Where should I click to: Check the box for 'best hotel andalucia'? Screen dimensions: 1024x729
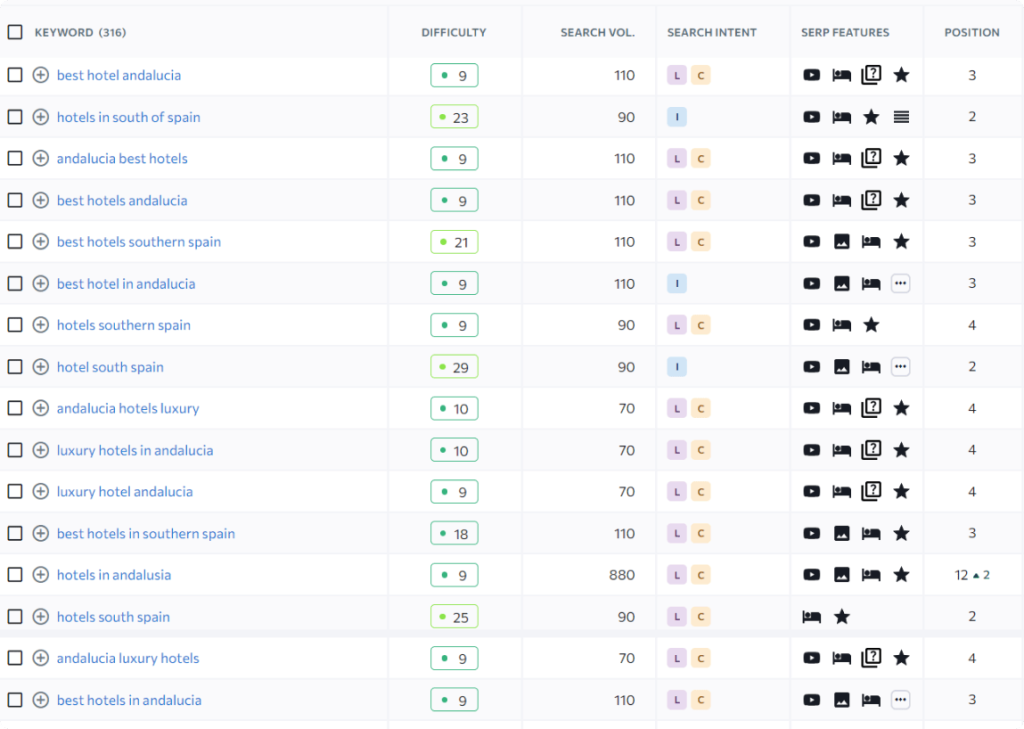click(x=15, y=75)
